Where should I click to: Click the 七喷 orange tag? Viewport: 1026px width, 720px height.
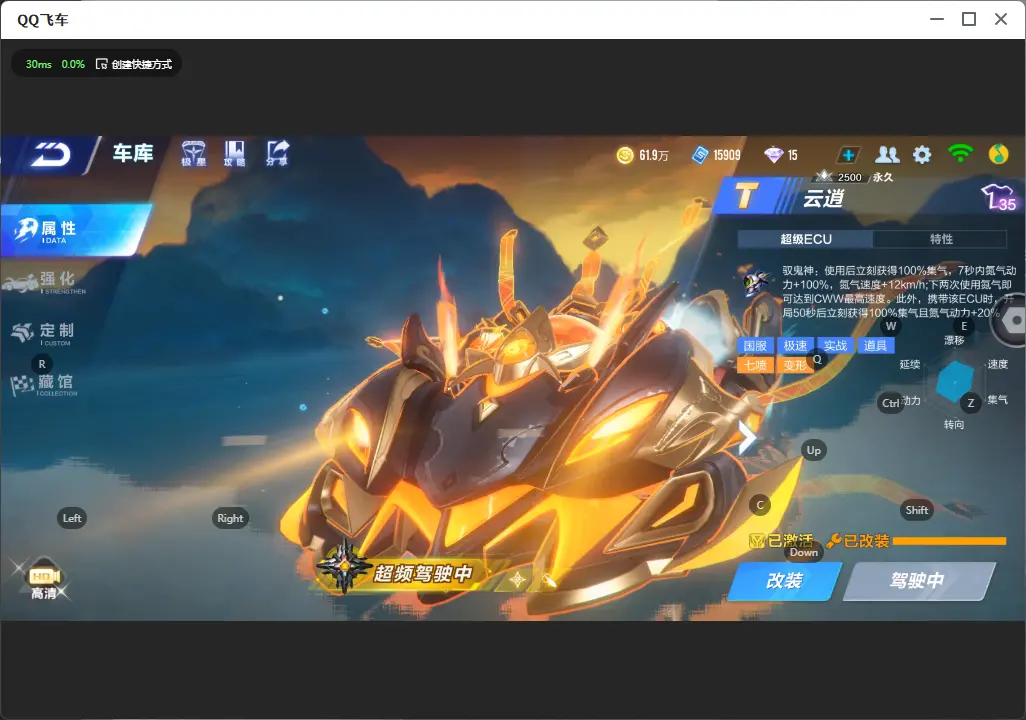pos(755,365)
